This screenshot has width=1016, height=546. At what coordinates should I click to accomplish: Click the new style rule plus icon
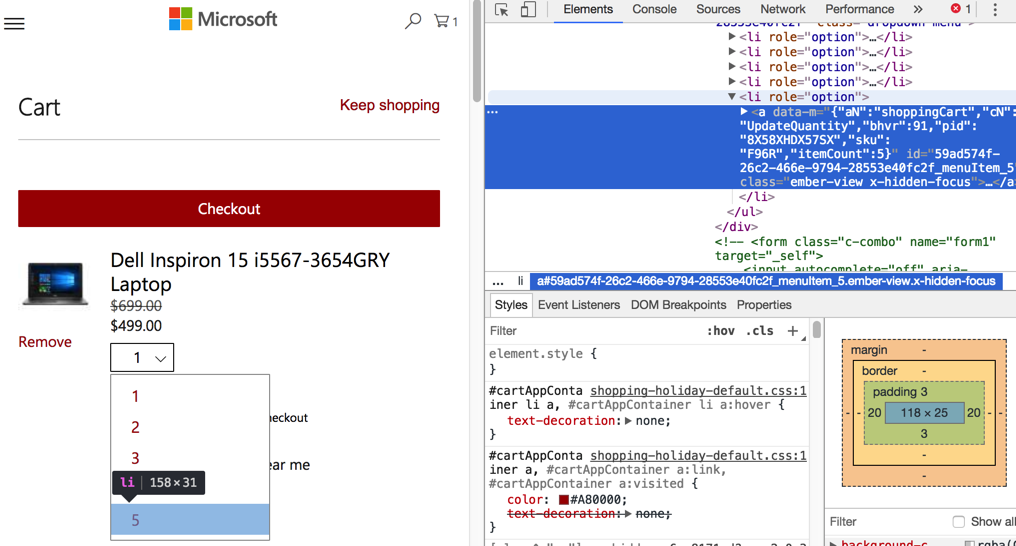coord(792,331)
